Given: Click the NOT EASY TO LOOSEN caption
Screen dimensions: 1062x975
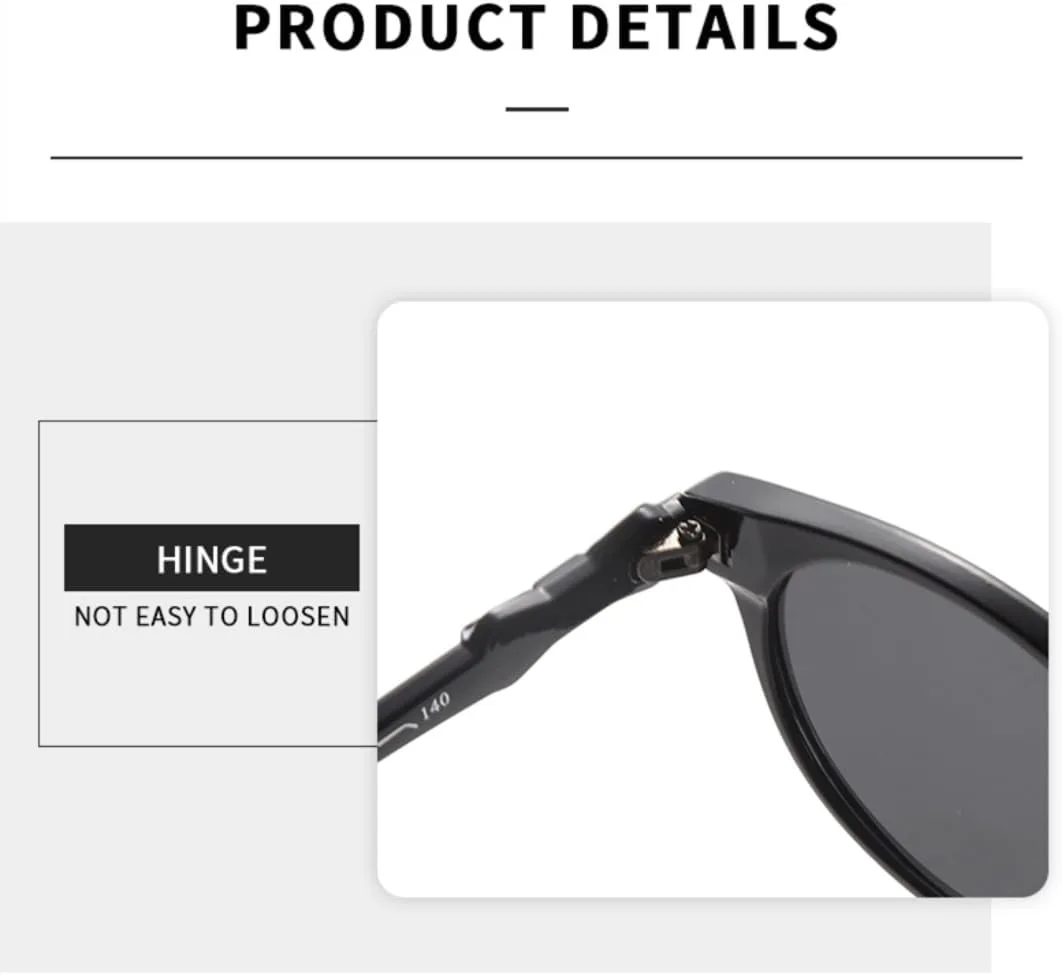Looking at the screenshot, I should point(212,616).
